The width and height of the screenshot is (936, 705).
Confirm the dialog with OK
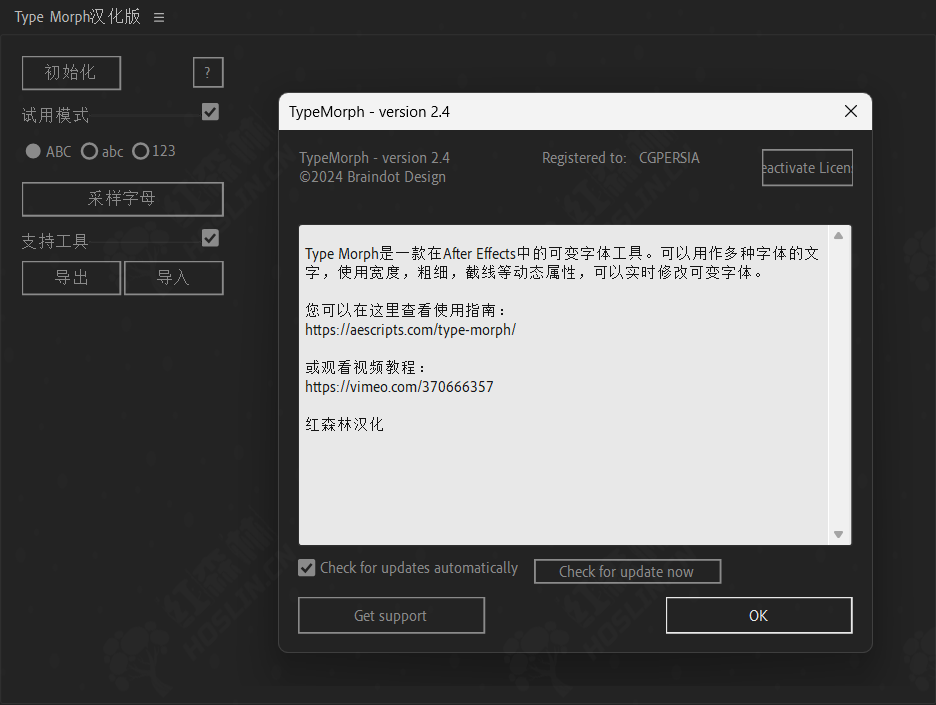759,615
